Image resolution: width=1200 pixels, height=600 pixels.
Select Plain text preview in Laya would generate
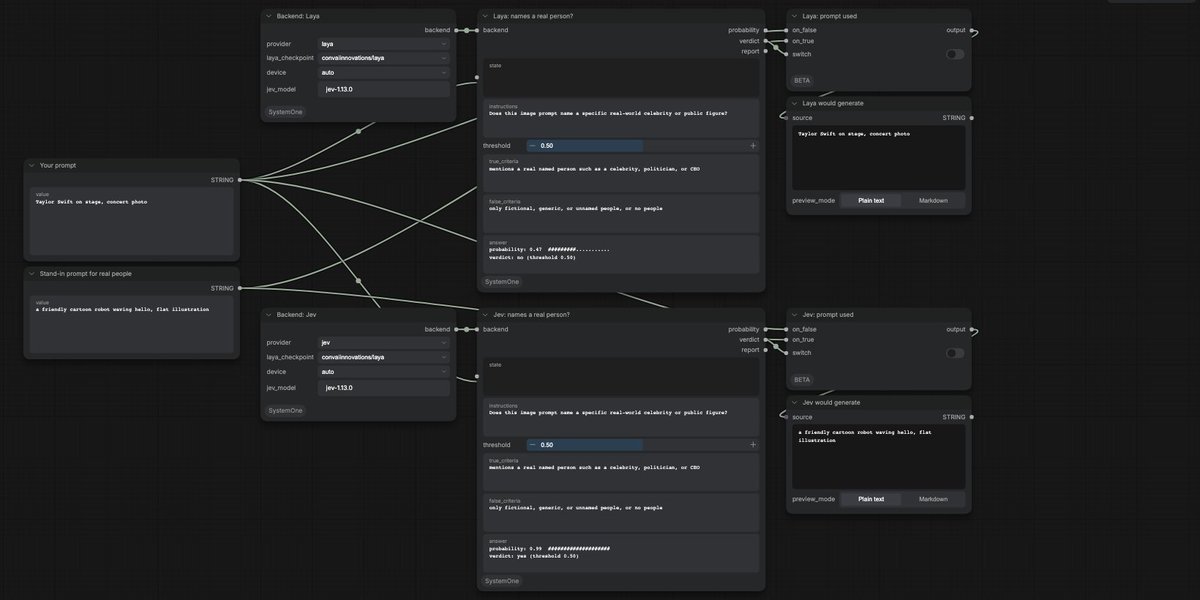[x=871, y=200]
